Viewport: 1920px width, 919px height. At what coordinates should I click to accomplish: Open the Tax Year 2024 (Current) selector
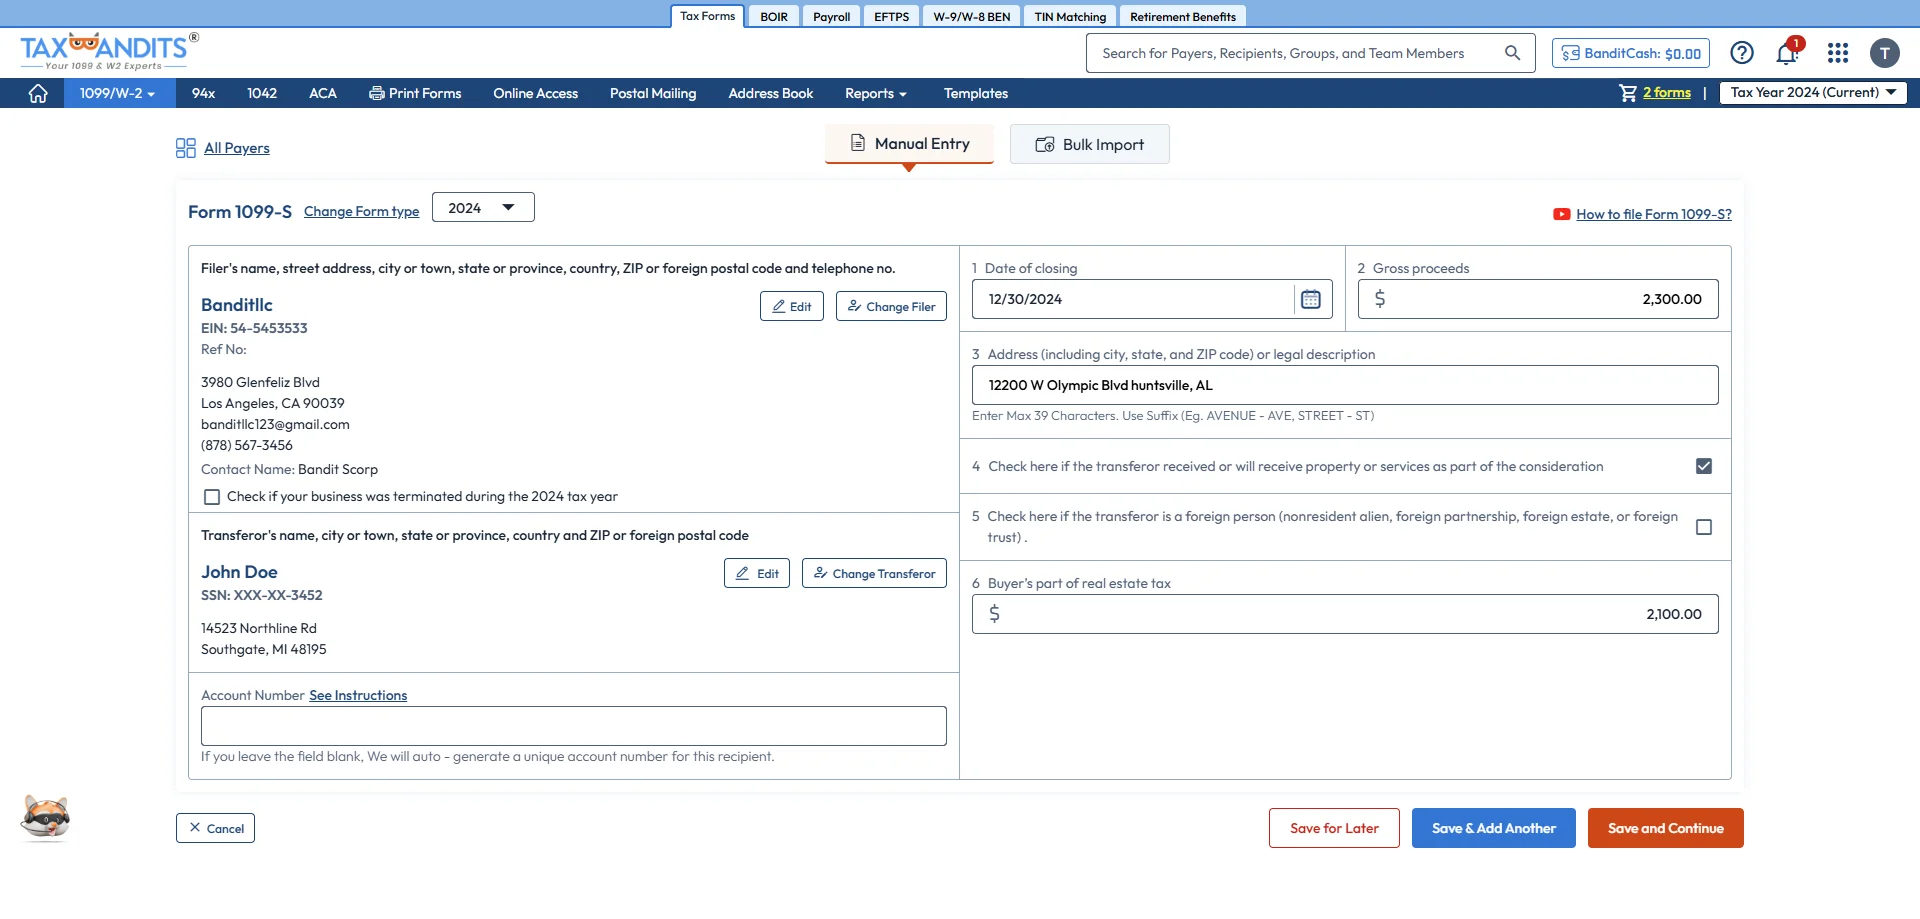pos(1813,93)
